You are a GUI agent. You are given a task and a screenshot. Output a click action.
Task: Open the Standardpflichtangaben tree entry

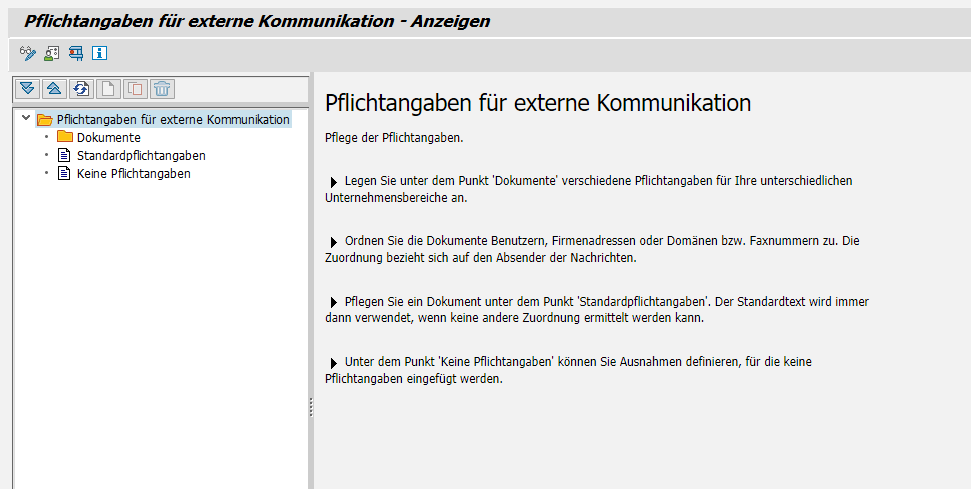[140, 155]
